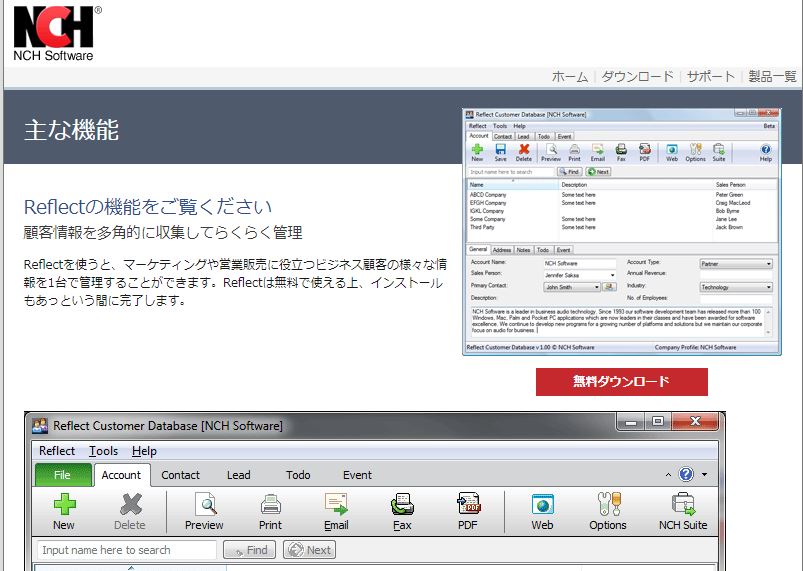Click the red 無料ダウンロード button
This screenshot has height=571, width=803.
(620, 381)
